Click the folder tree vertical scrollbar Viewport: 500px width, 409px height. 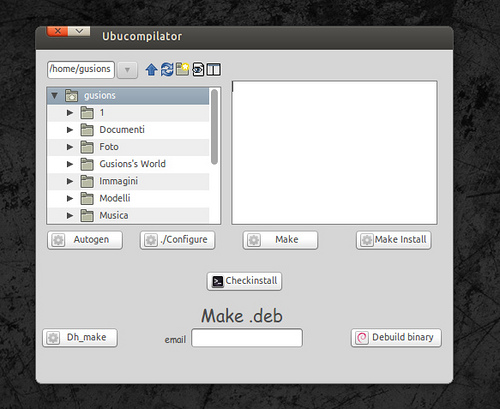[x=214, y=127]
